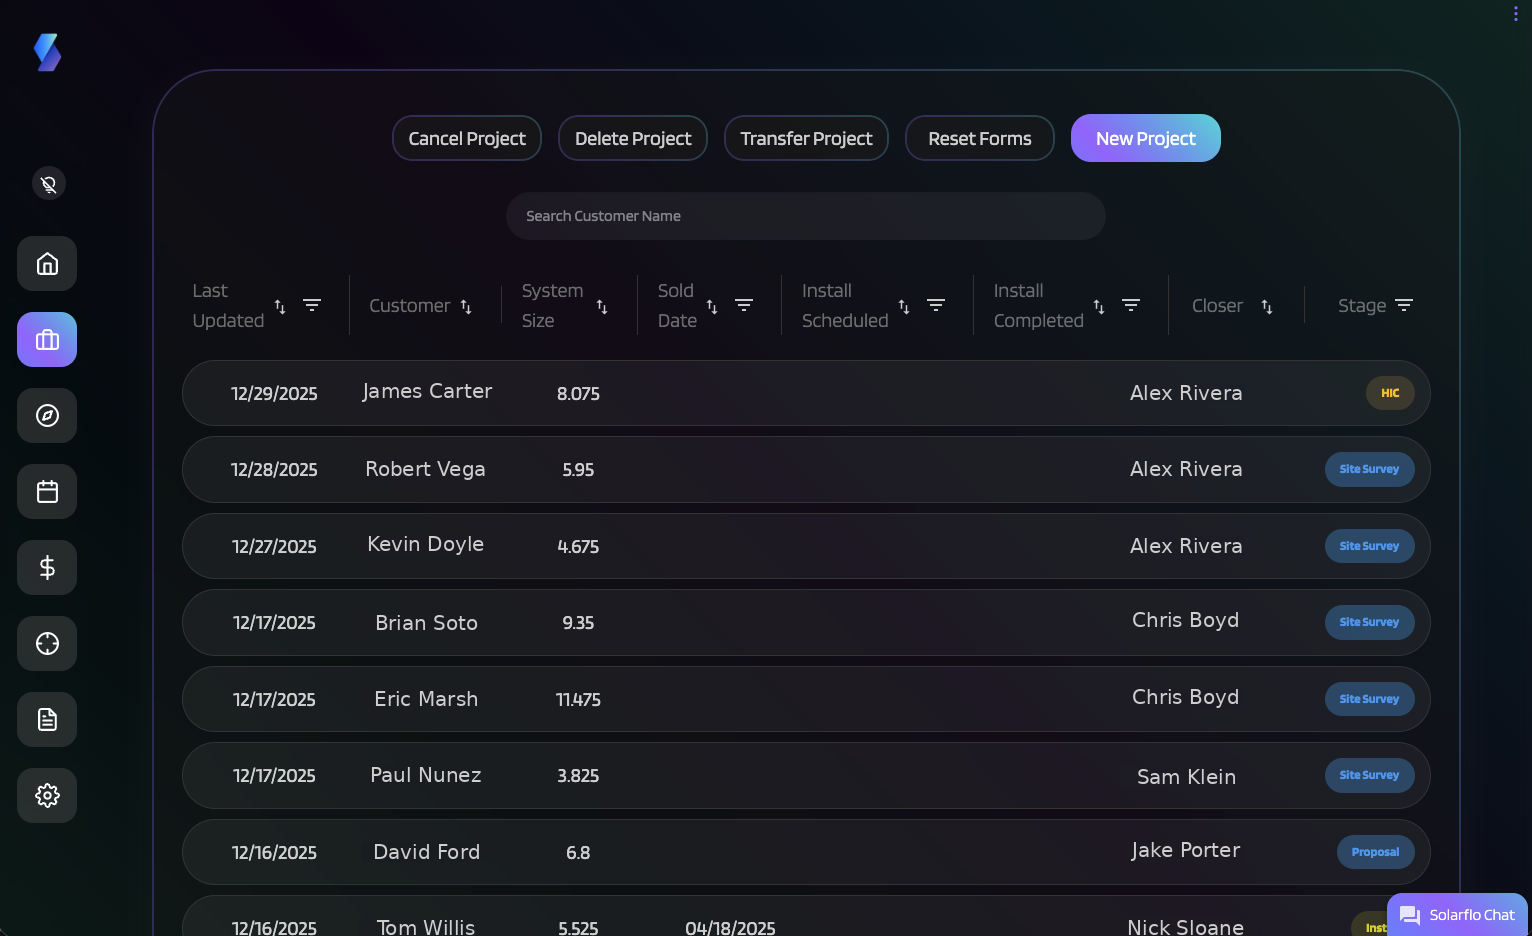
Task: Open the Settings gear sidebar icon
Action: (47, 796)
